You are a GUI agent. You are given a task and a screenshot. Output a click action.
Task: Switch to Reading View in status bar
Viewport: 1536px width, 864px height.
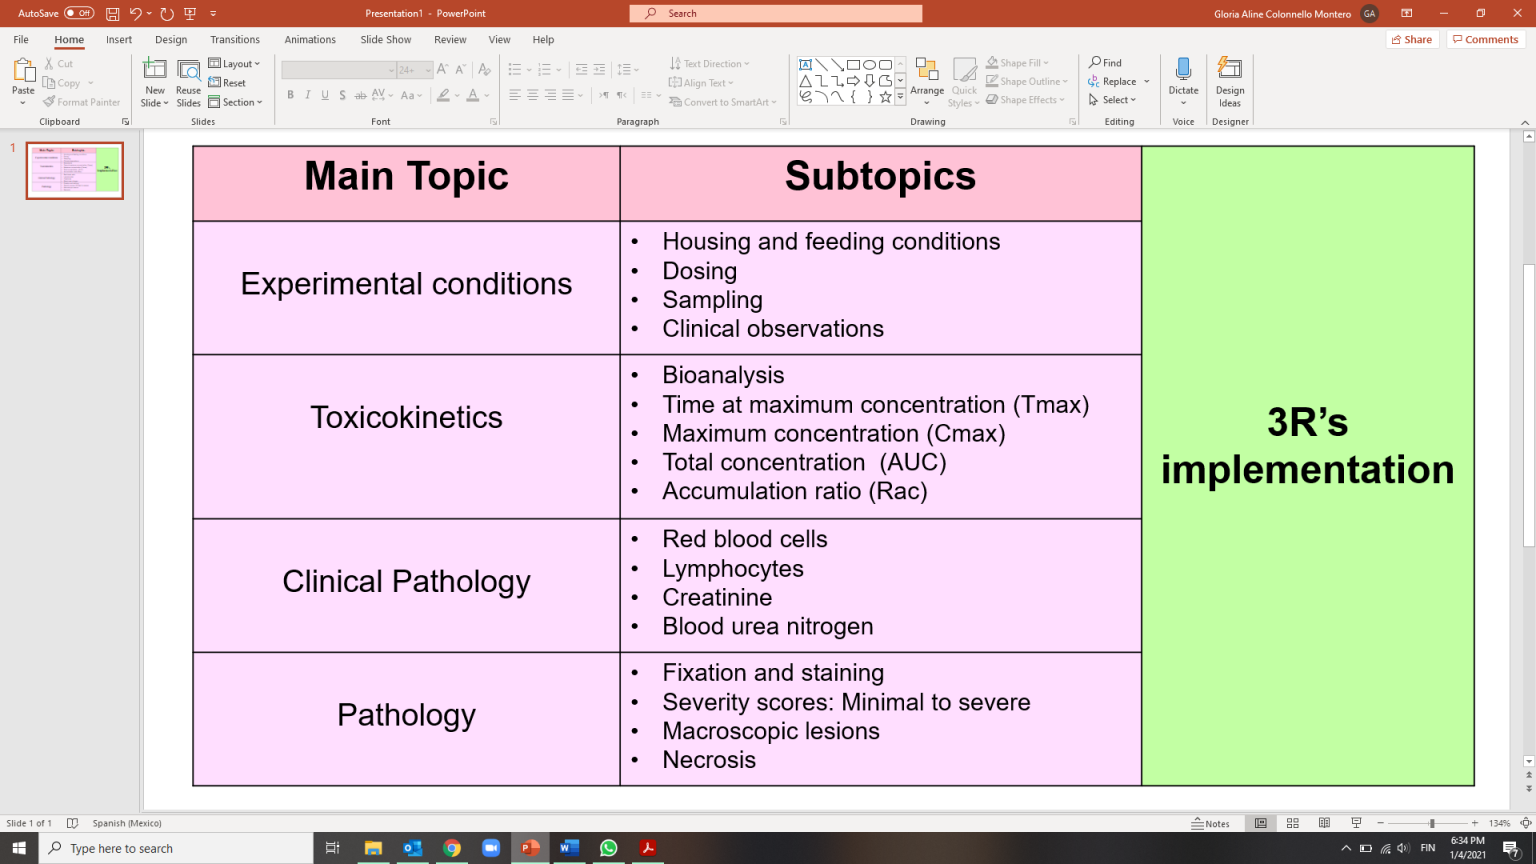point(1324,823)
